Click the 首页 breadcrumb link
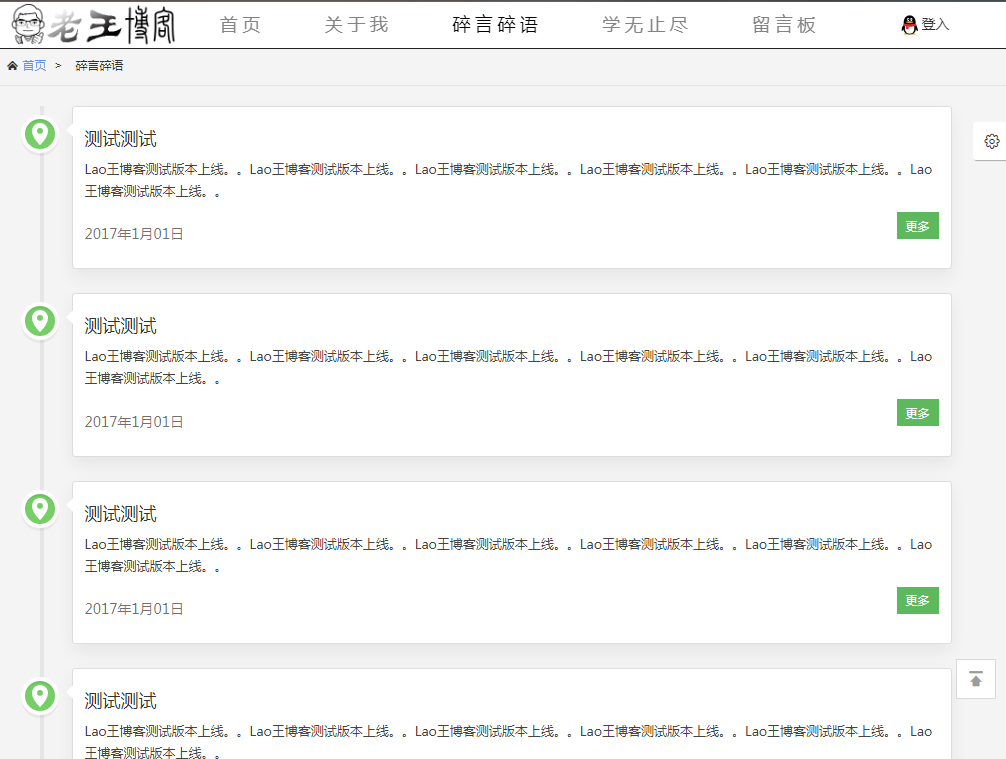The height and width of the screenshot is (759, 1006). click(x=34, y=66)
